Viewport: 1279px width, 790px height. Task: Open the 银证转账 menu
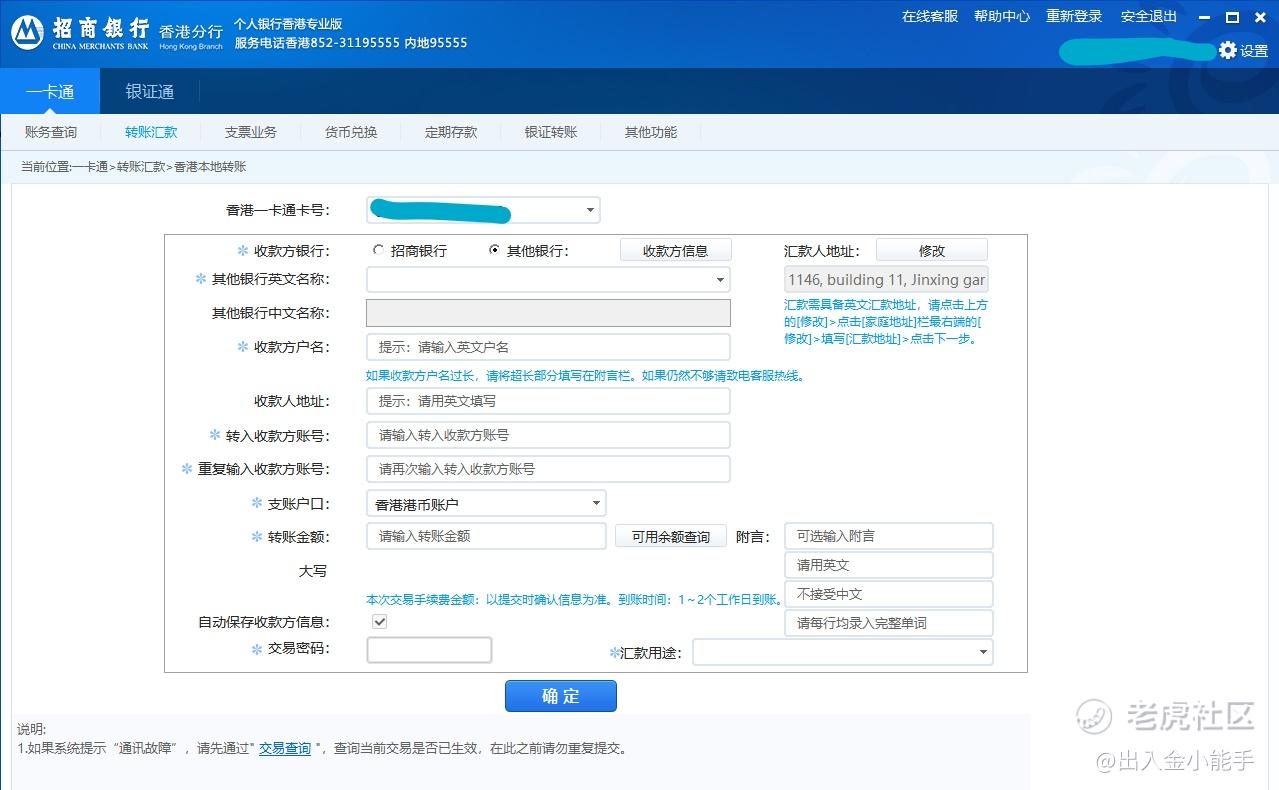coord(551,132)
